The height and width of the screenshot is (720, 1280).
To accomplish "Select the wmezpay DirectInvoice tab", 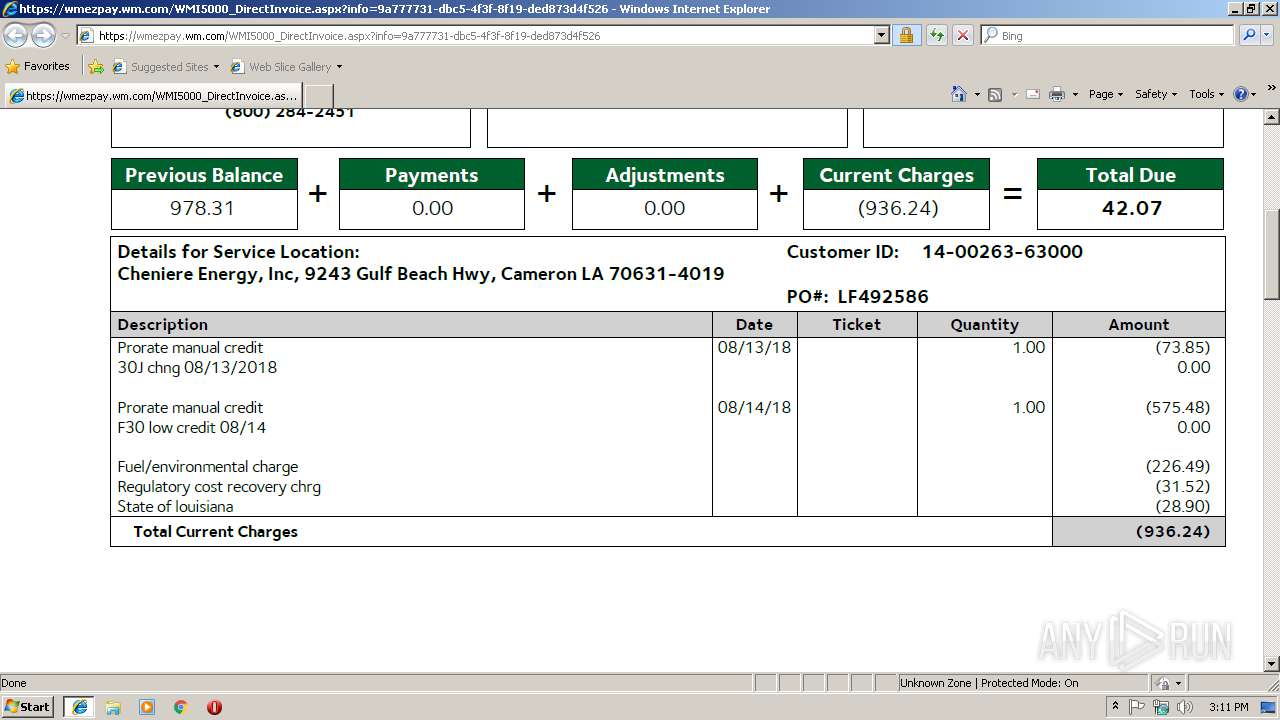I will coord(152,95).
